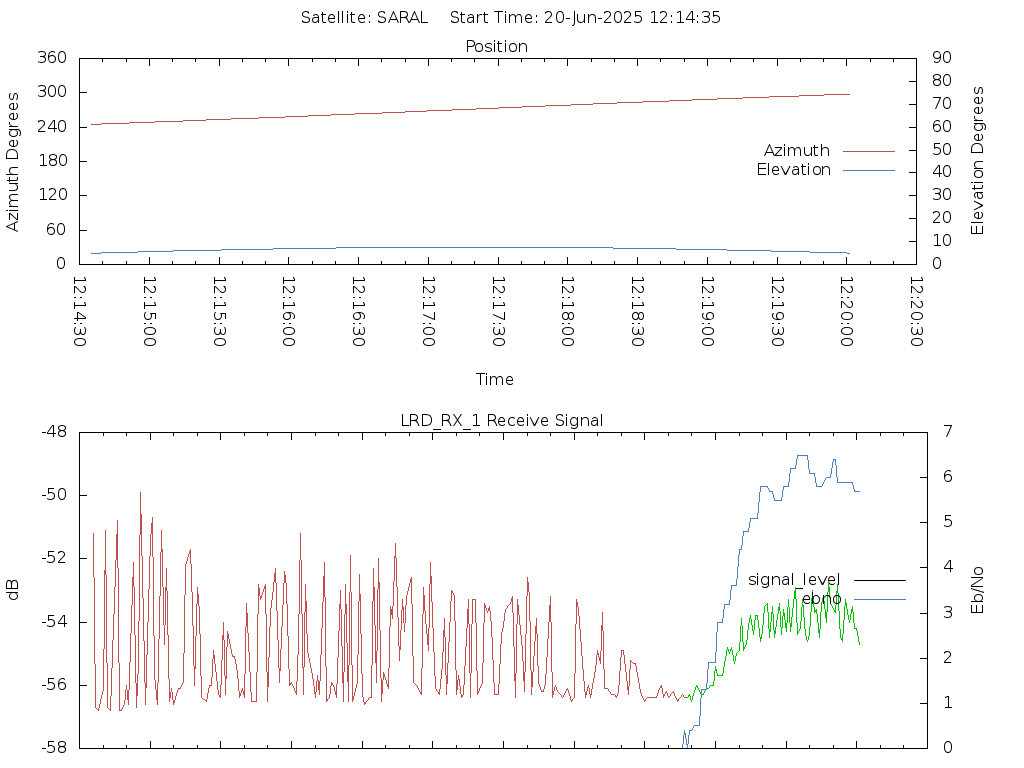Screen dimensions: 1024x768
Task: Click the 12:20:00 time tick label
Action: pyautogui.click(x=846, y=312)
